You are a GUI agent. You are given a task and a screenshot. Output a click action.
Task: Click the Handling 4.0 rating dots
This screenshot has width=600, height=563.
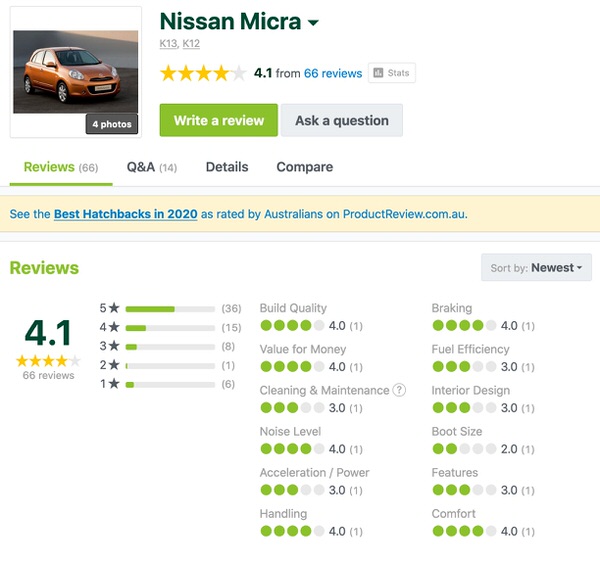point(292,531)
